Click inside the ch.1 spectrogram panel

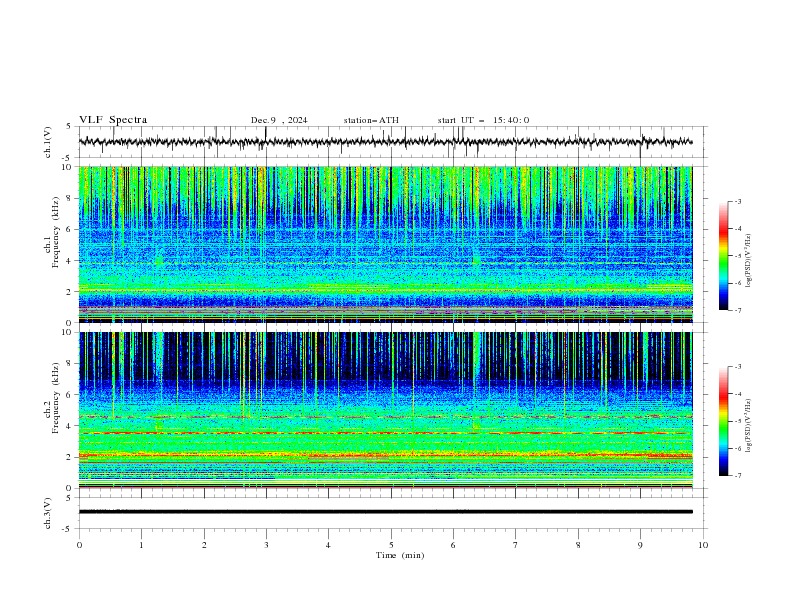tap(385, 244)
